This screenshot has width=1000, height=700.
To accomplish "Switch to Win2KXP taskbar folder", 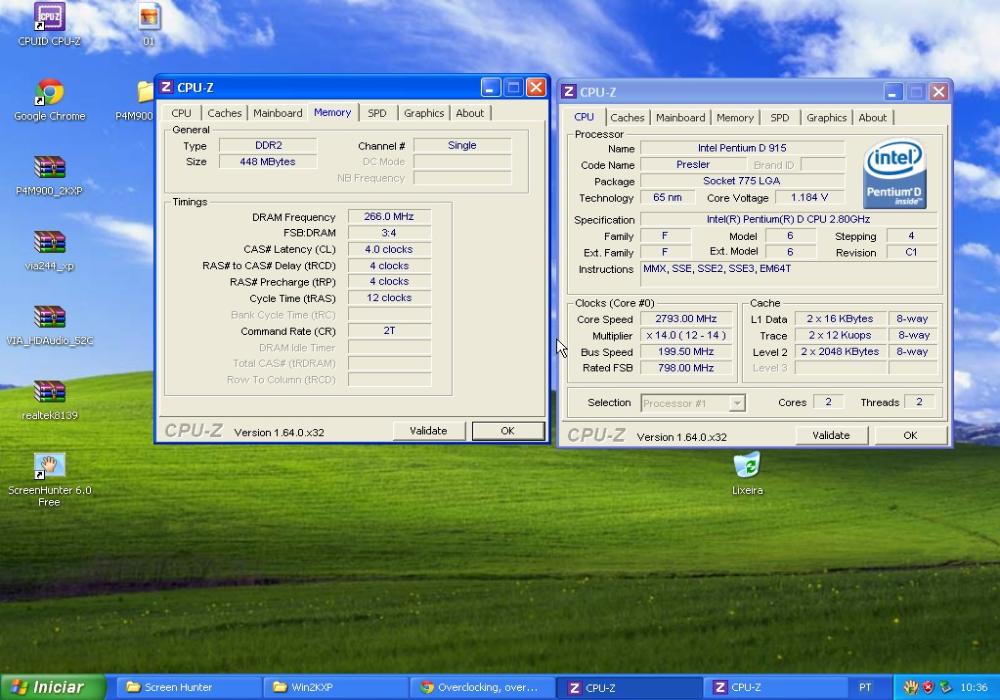I will tap(336, 687).
